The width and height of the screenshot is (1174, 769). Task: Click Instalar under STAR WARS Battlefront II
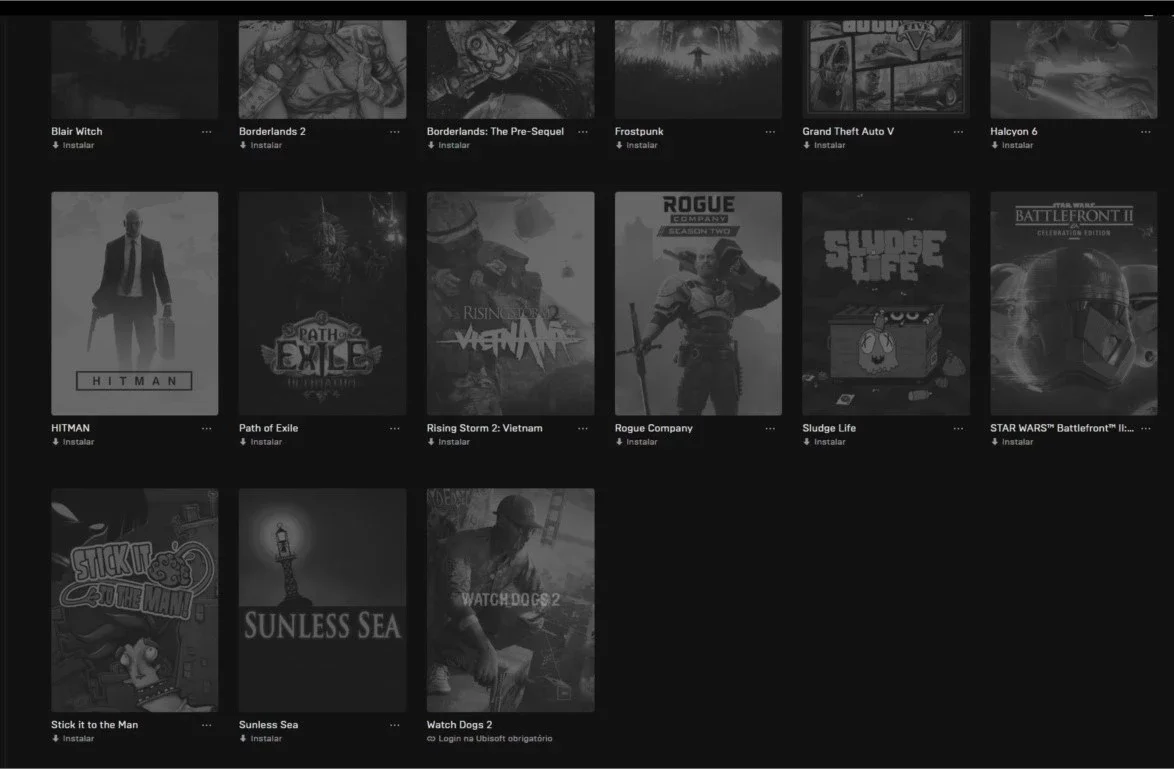1012,442
